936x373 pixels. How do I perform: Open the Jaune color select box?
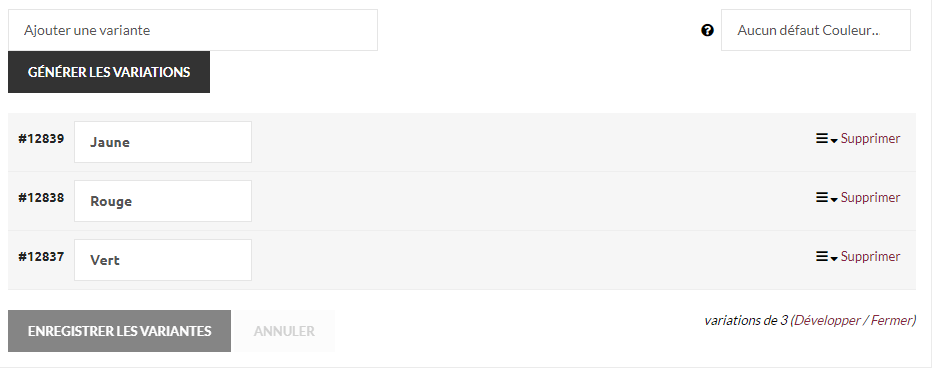click(x=163, y=142)
